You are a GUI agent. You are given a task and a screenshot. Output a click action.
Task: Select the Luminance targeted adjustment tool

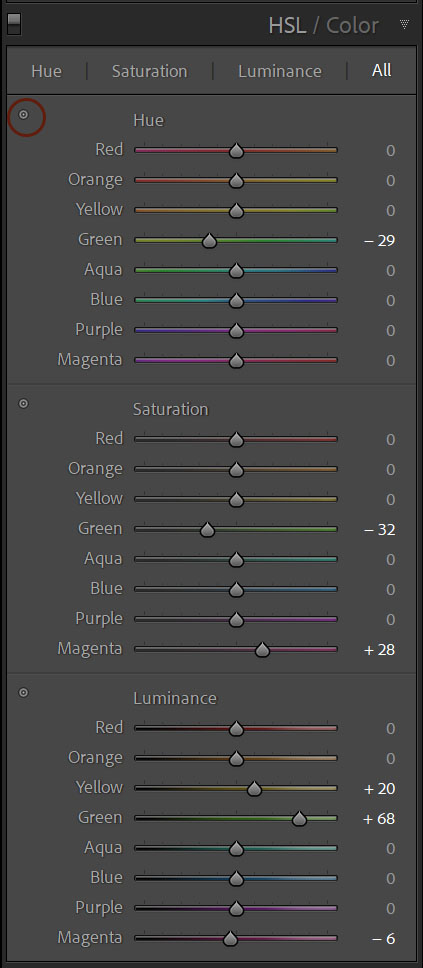tap(23, 692)
